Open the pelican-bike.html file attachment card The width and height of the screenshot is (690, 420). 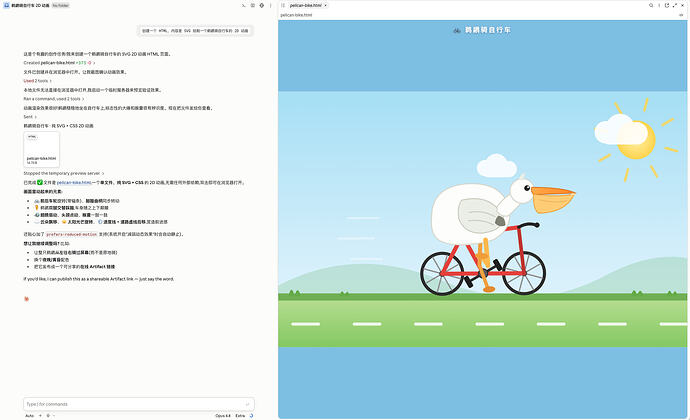(x=41, y=149)
